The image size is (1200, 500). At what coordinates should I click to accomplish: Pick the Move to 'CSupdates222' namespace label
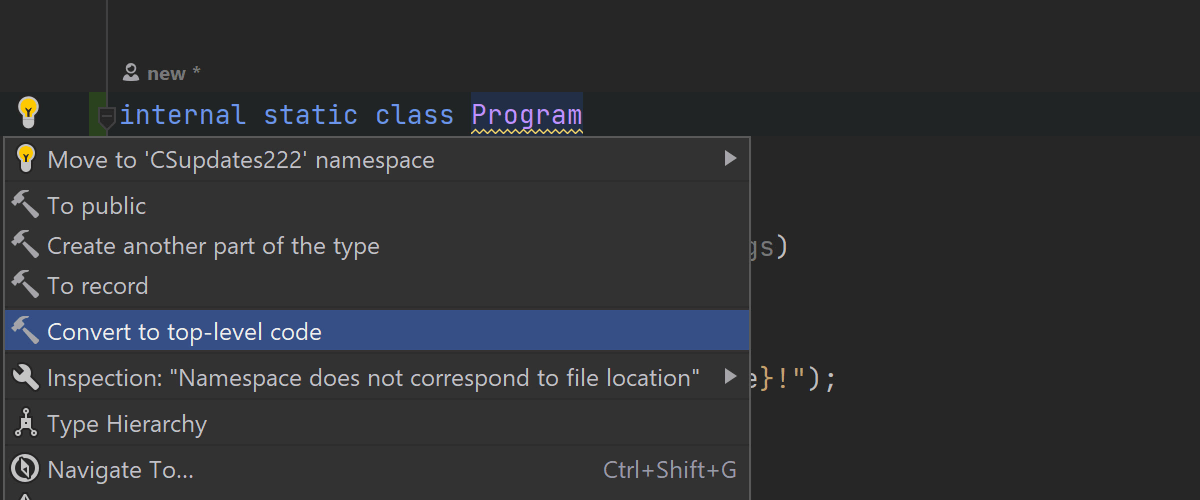[241, 160]
